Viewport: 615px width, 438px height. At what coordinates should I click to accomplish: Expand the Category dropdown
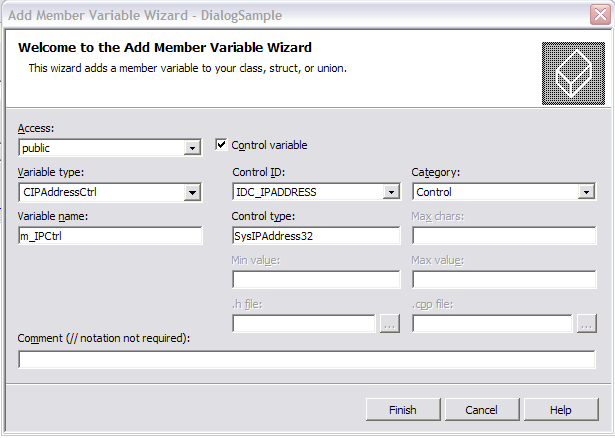pos(586,192)
